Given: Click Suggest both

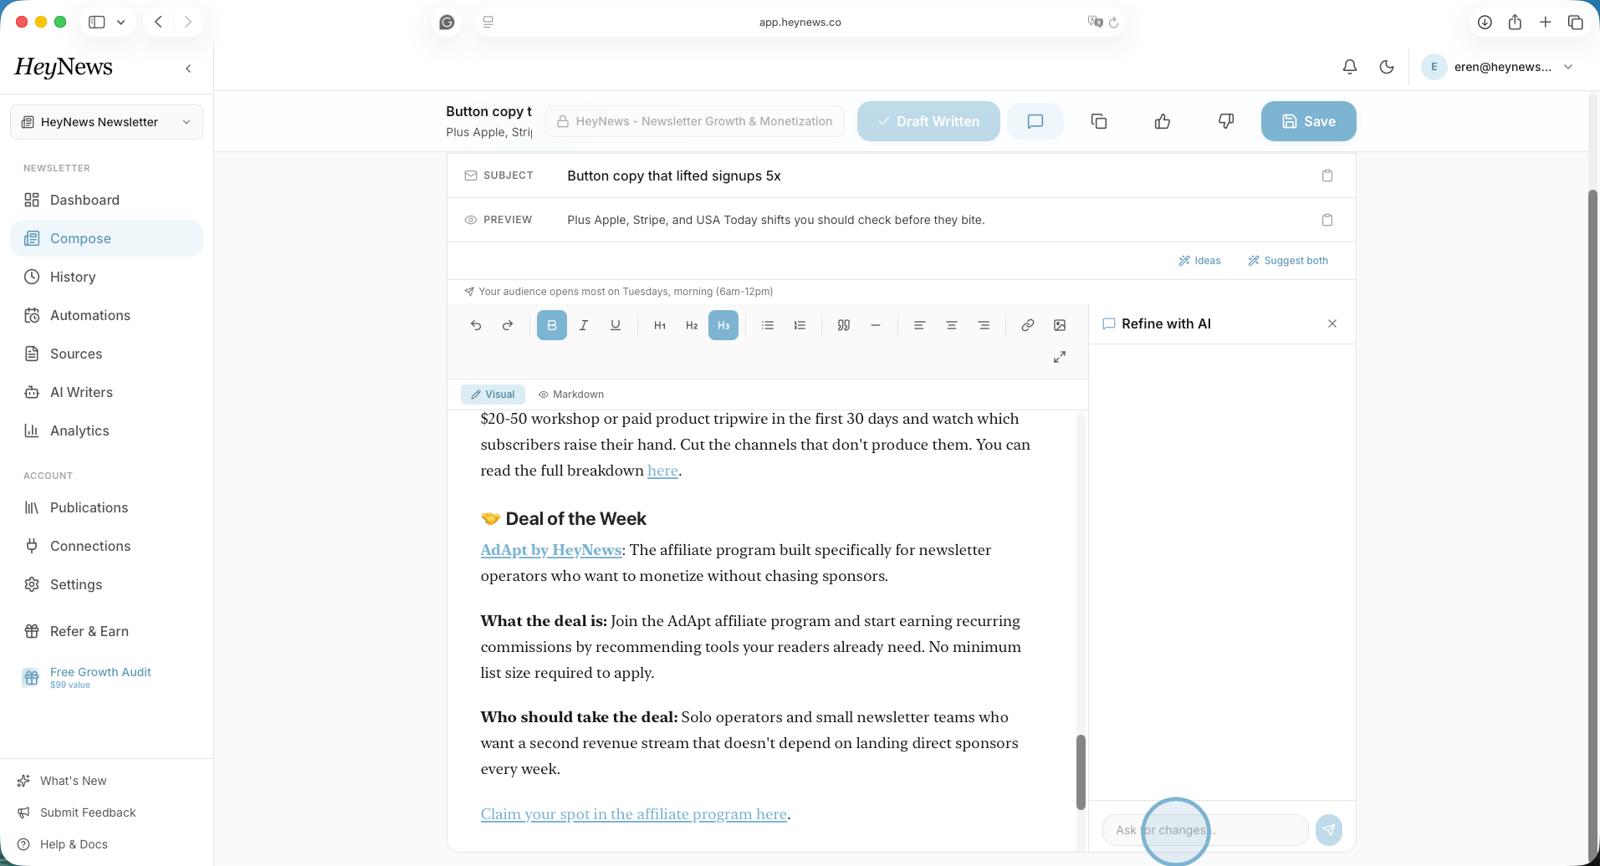Looking at the screenshot, I should tap(1288, 261).
